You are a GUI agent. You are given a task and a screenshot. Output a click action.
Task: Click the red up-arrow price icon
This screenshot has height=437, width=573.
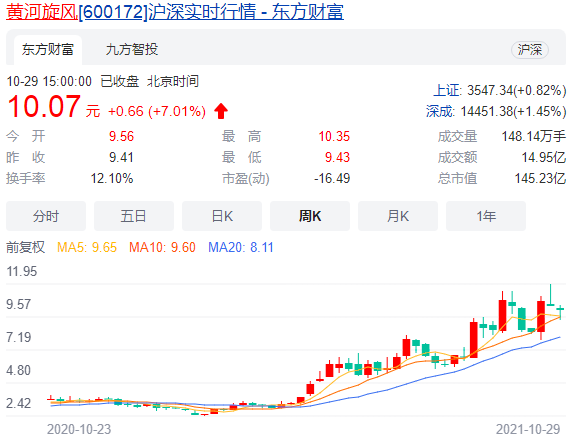click(221, 111)
